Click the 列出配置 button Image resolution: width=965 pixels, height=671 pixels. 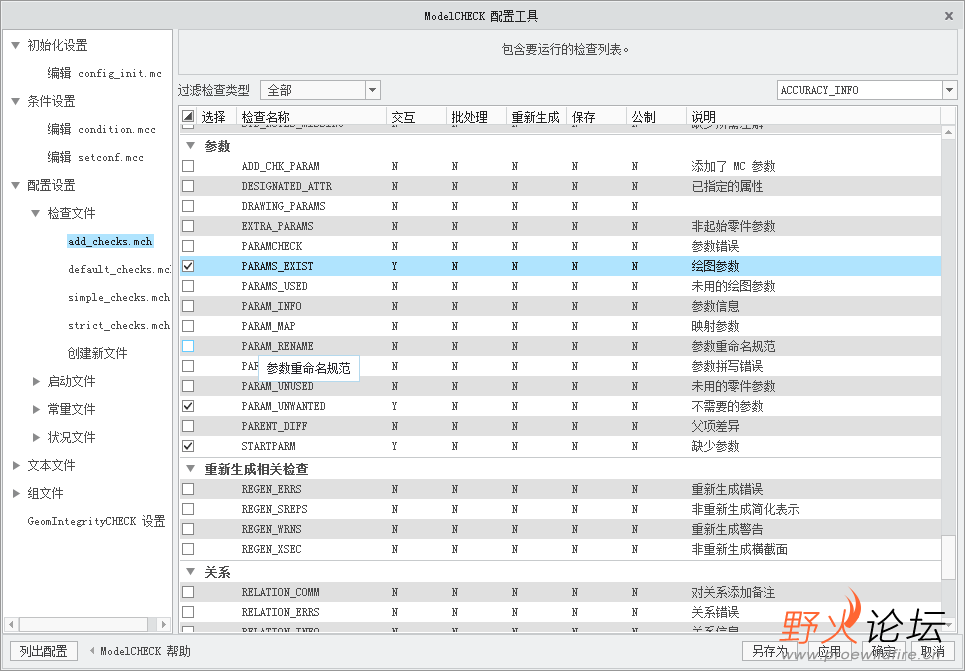43,651
